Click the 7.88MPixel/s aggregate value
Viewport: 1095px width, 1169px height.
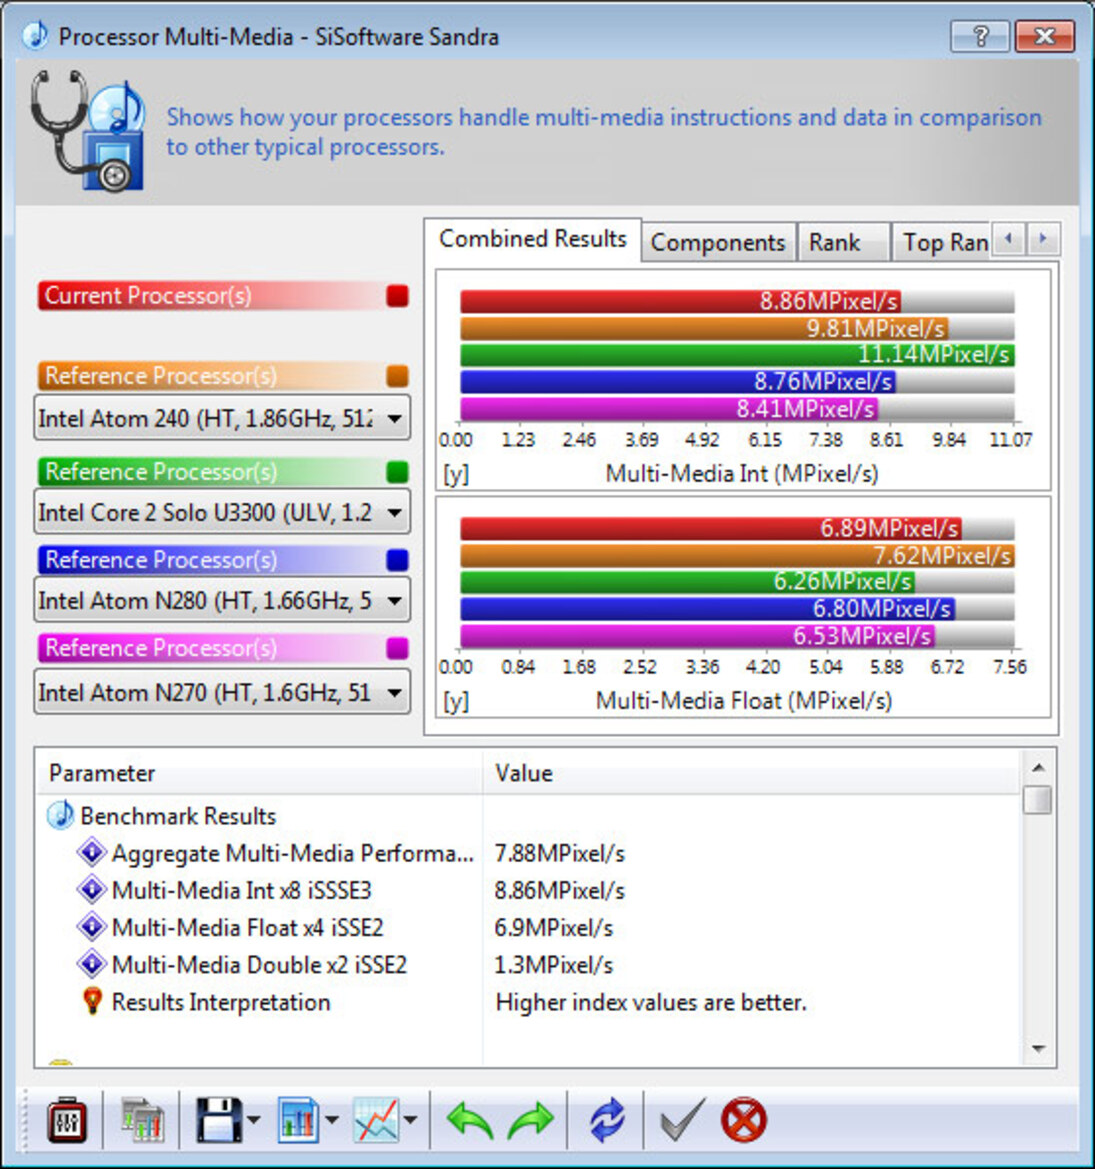click(560, 853)
